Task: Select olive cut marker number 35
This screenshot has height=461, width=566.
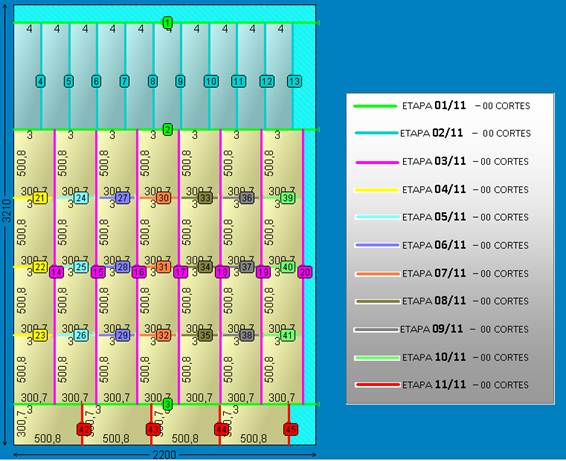Action: click(205, 335)
